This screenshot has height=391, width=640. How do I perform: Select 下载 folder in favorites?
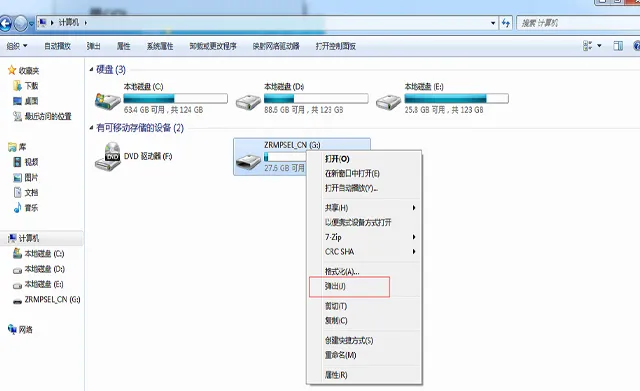point(26,86)
